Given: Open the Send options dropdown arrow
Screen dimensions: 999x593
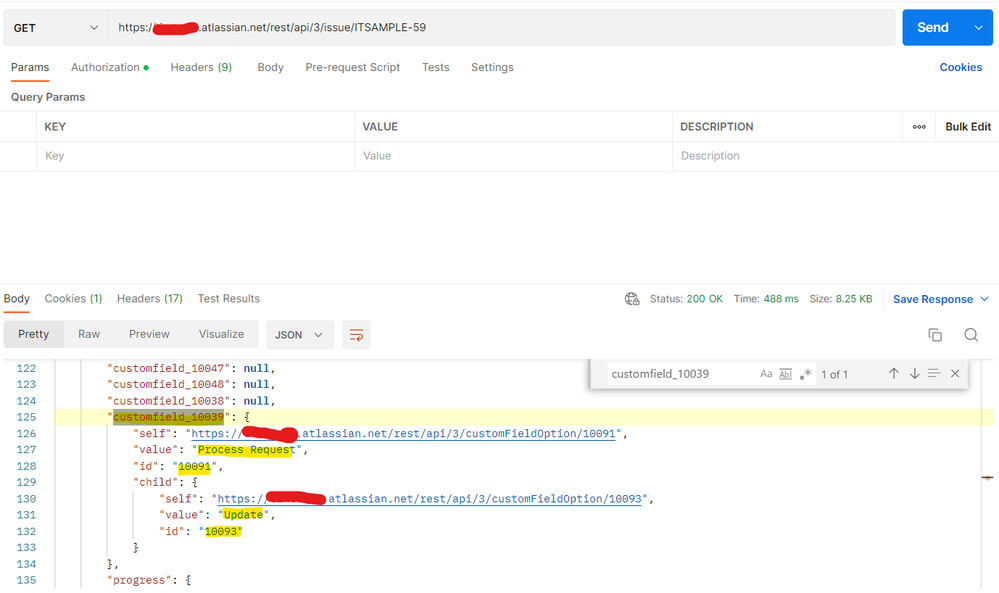Looking at the screenshot, I should [979, 27].
